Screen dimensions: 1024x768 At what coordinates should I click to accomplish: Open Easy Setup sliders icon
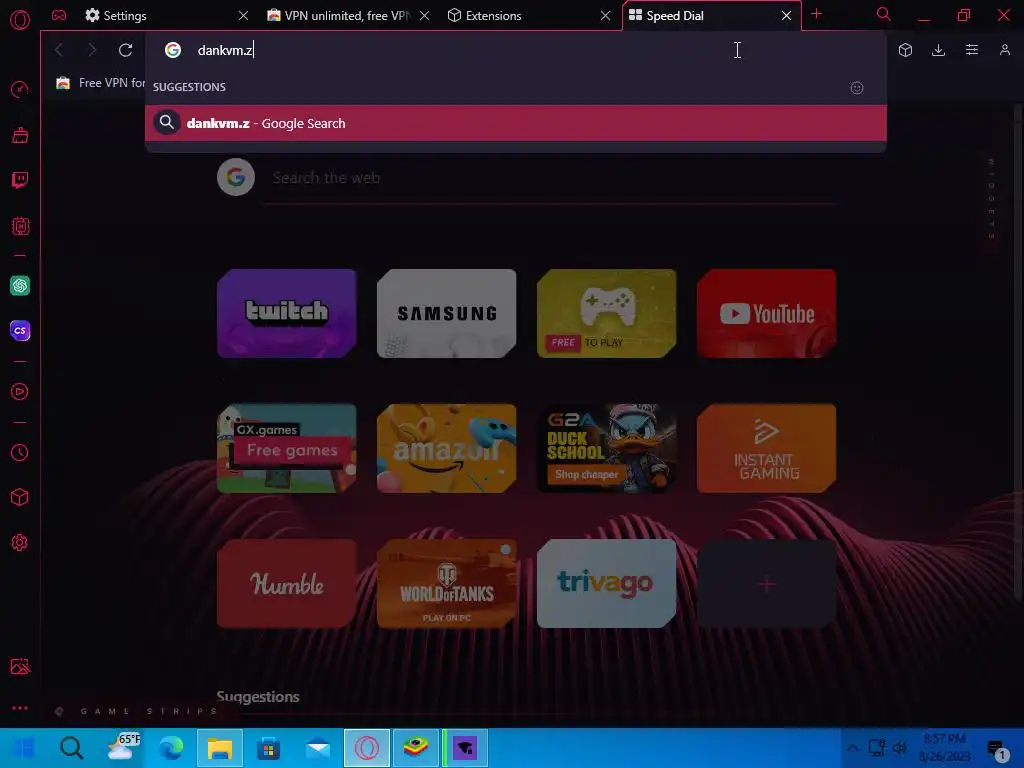(972, 50)
